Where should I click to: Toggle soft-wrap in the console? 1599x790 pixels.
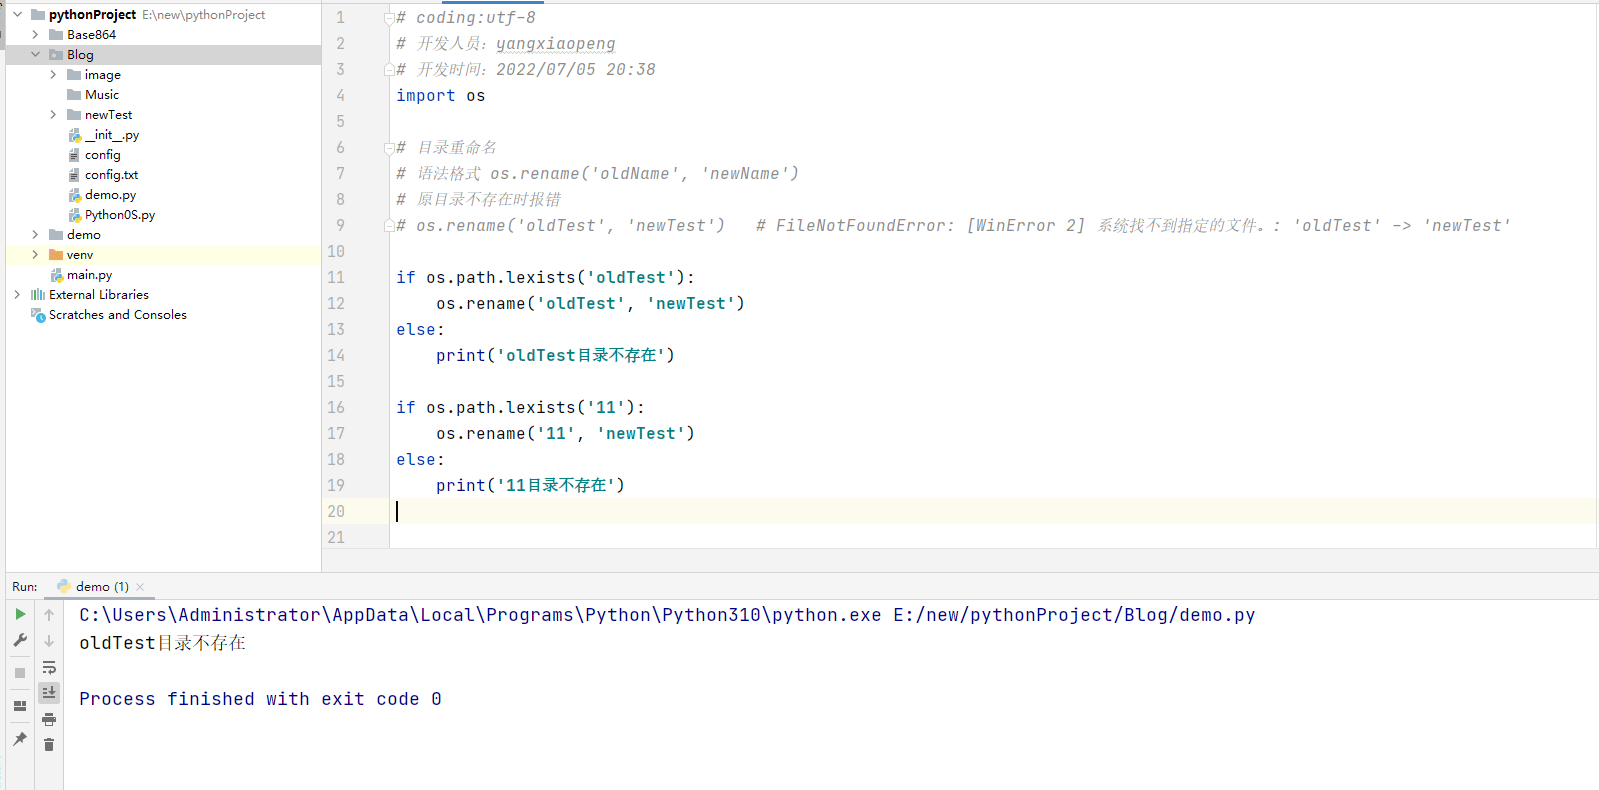pyautogui.click(x=49, y=667)
